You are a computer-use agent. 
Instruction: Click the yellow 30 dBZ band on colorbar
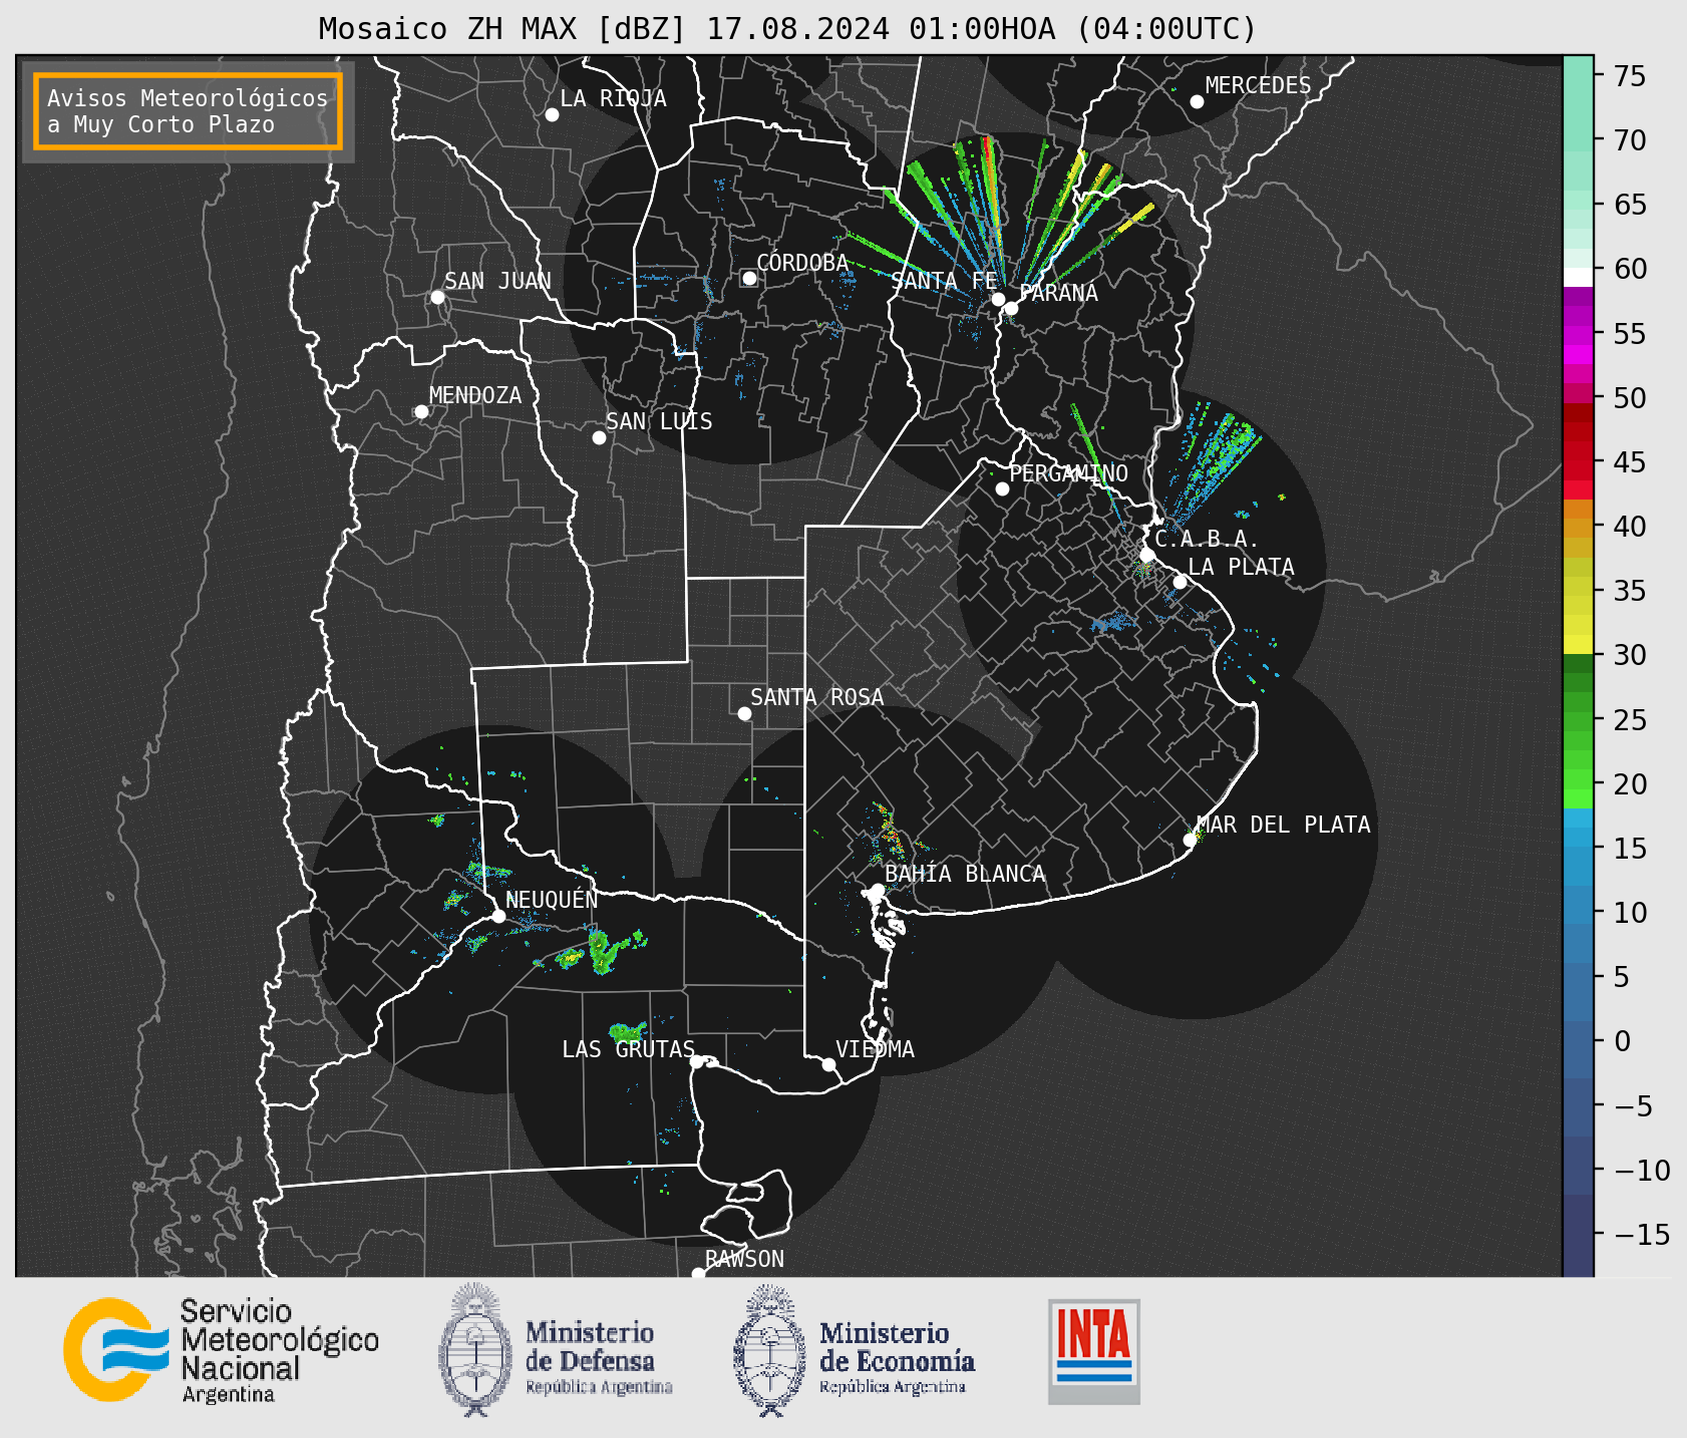(x=1578, y=645)
